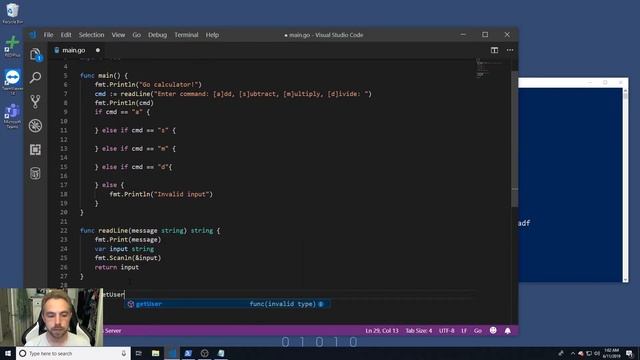Open the Recycle Bin desktop icon
Screen dimensions: 640x360
pyautogui.click(x=12, y=13)
